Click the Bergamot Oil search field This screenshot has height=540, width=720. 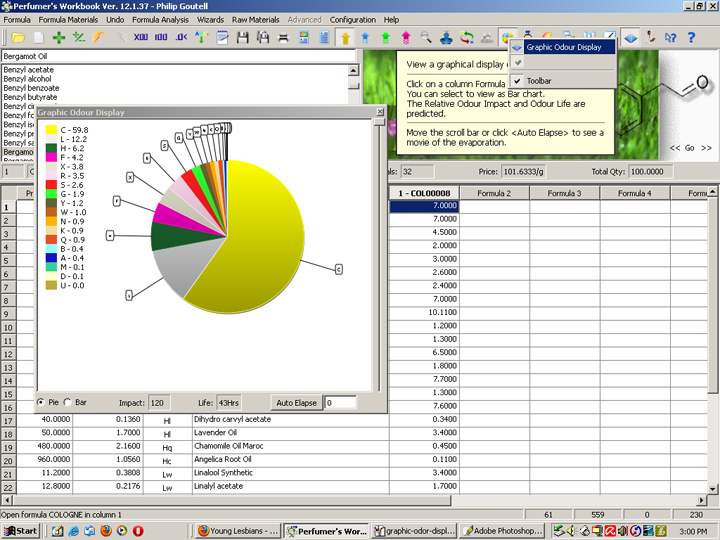click(x=178, y=56)
